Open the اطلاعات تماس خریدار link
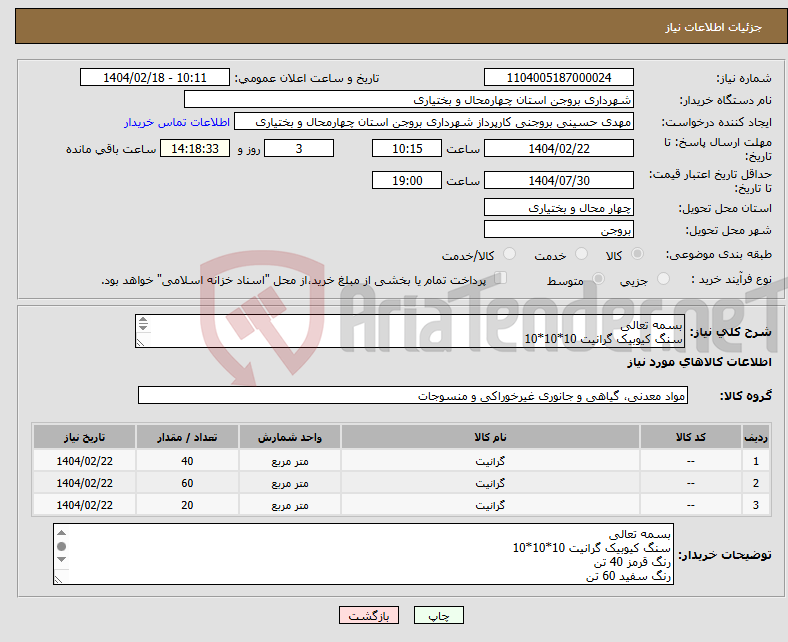 (x=177, y=122)
